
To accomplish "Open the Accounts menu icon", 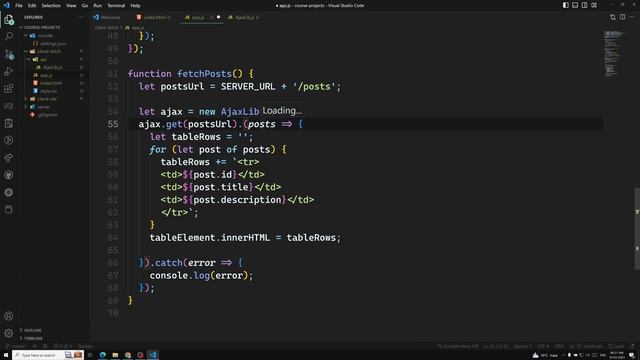I will [x=9, y=316].
